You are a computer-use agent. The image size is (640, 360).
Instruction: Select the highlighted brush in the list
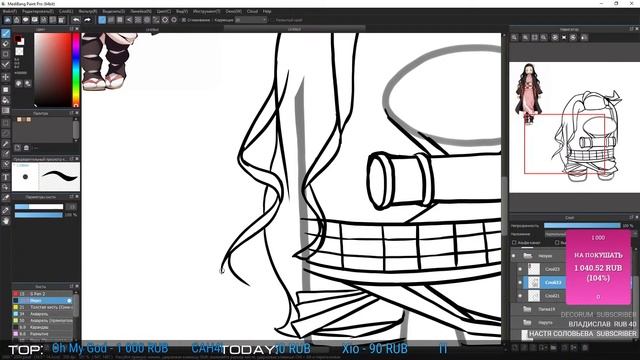click(x=42, y=300)
